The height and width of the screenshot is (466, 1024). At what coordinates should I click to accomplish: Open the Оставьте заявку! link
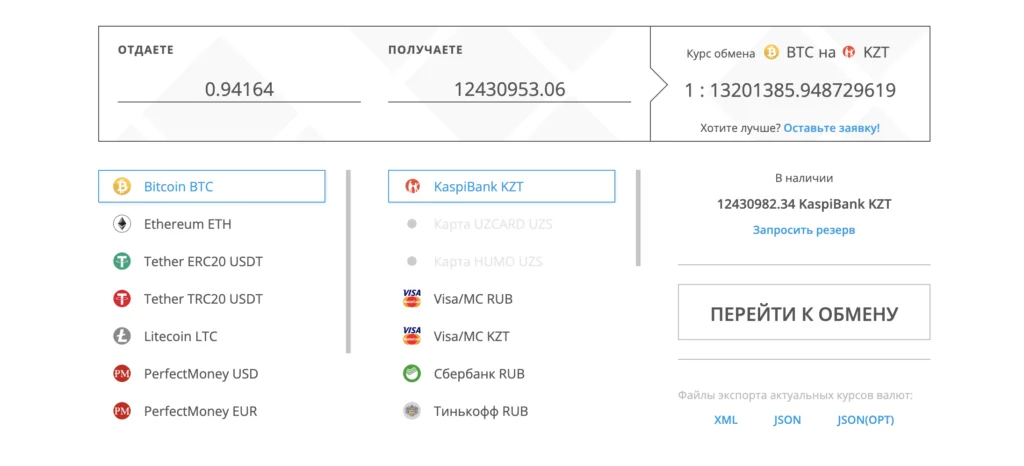(x=831, y=128)
